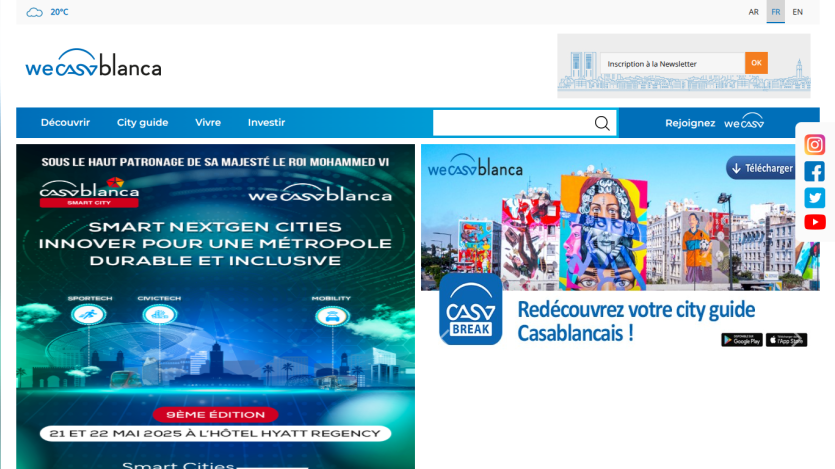Open the Investir menu
The width and height of the screenshot is (835, 469).
pyautogui.click(x=266, y=122)
